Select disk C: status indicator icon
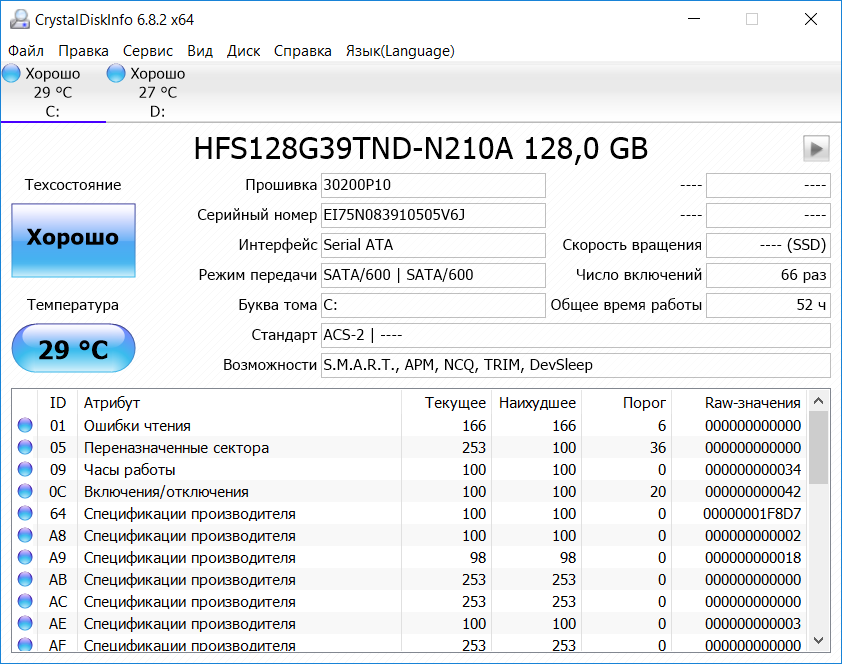Image resolution: width=842 pixels, height=664 pixels. [11, 73]
